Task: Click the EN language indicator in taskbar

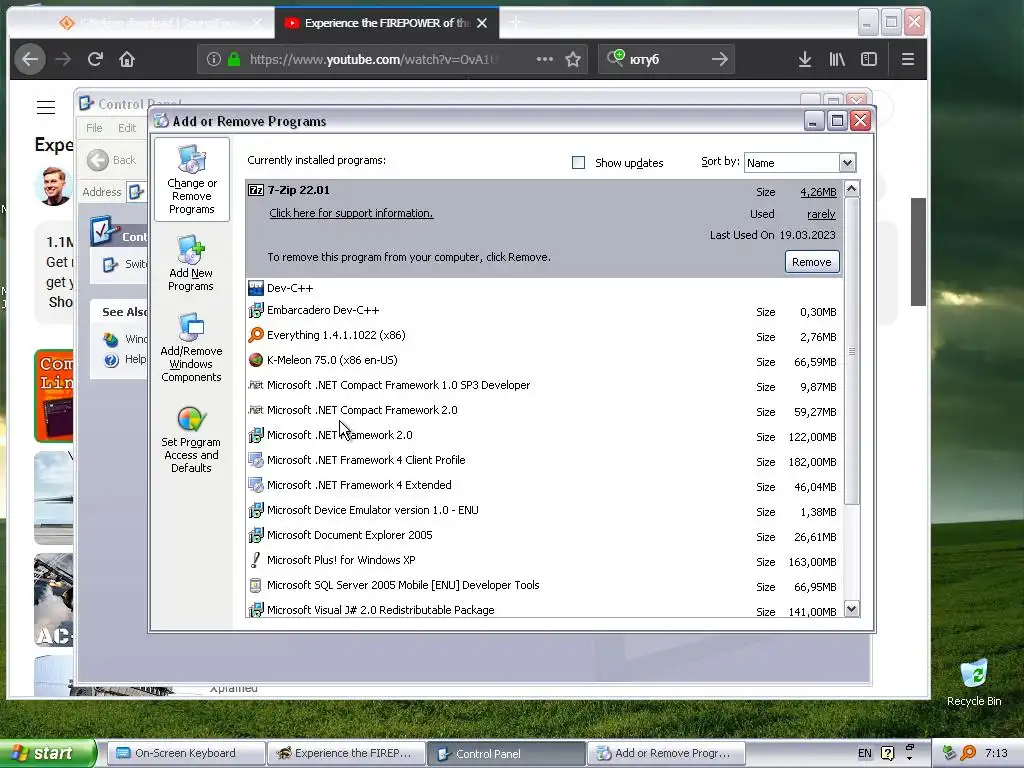Action: pyautogui.click(x=865, y=753)
